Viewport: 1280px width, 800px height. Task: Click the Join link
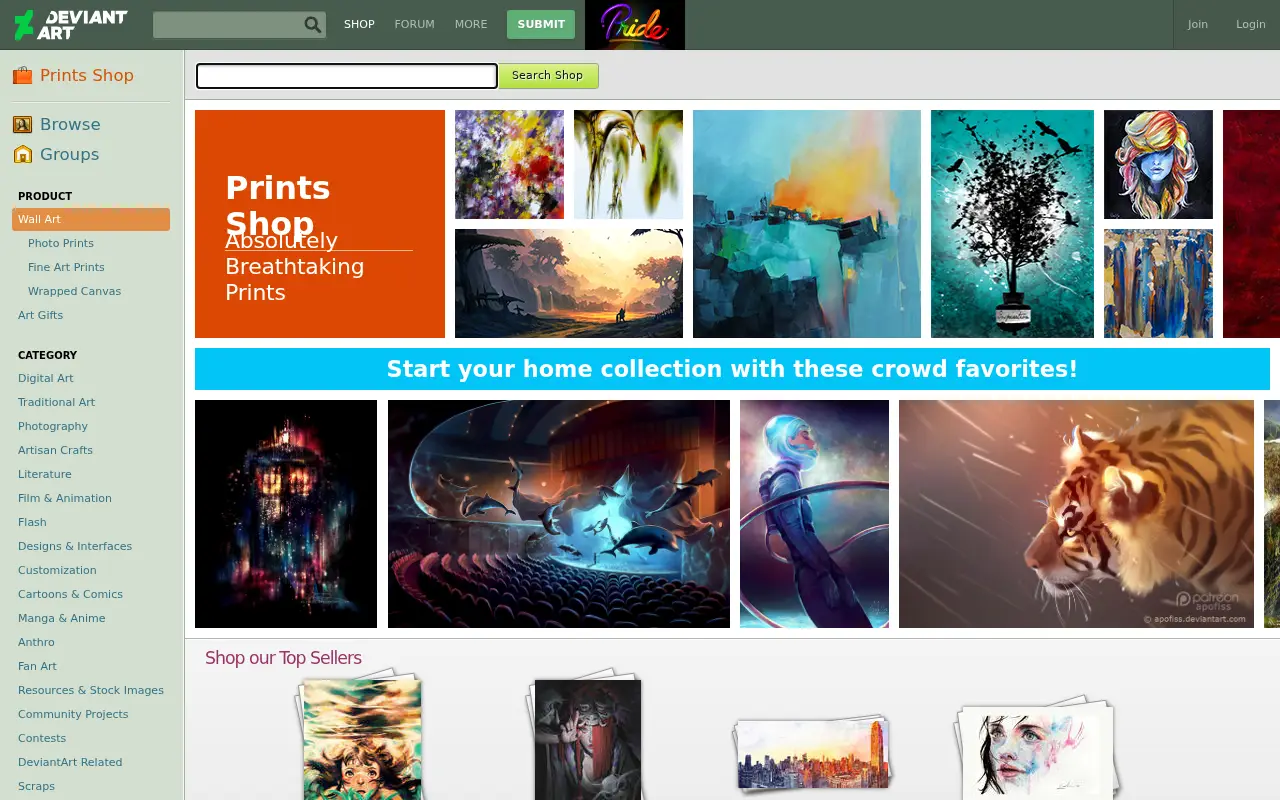pos(1198,24)
